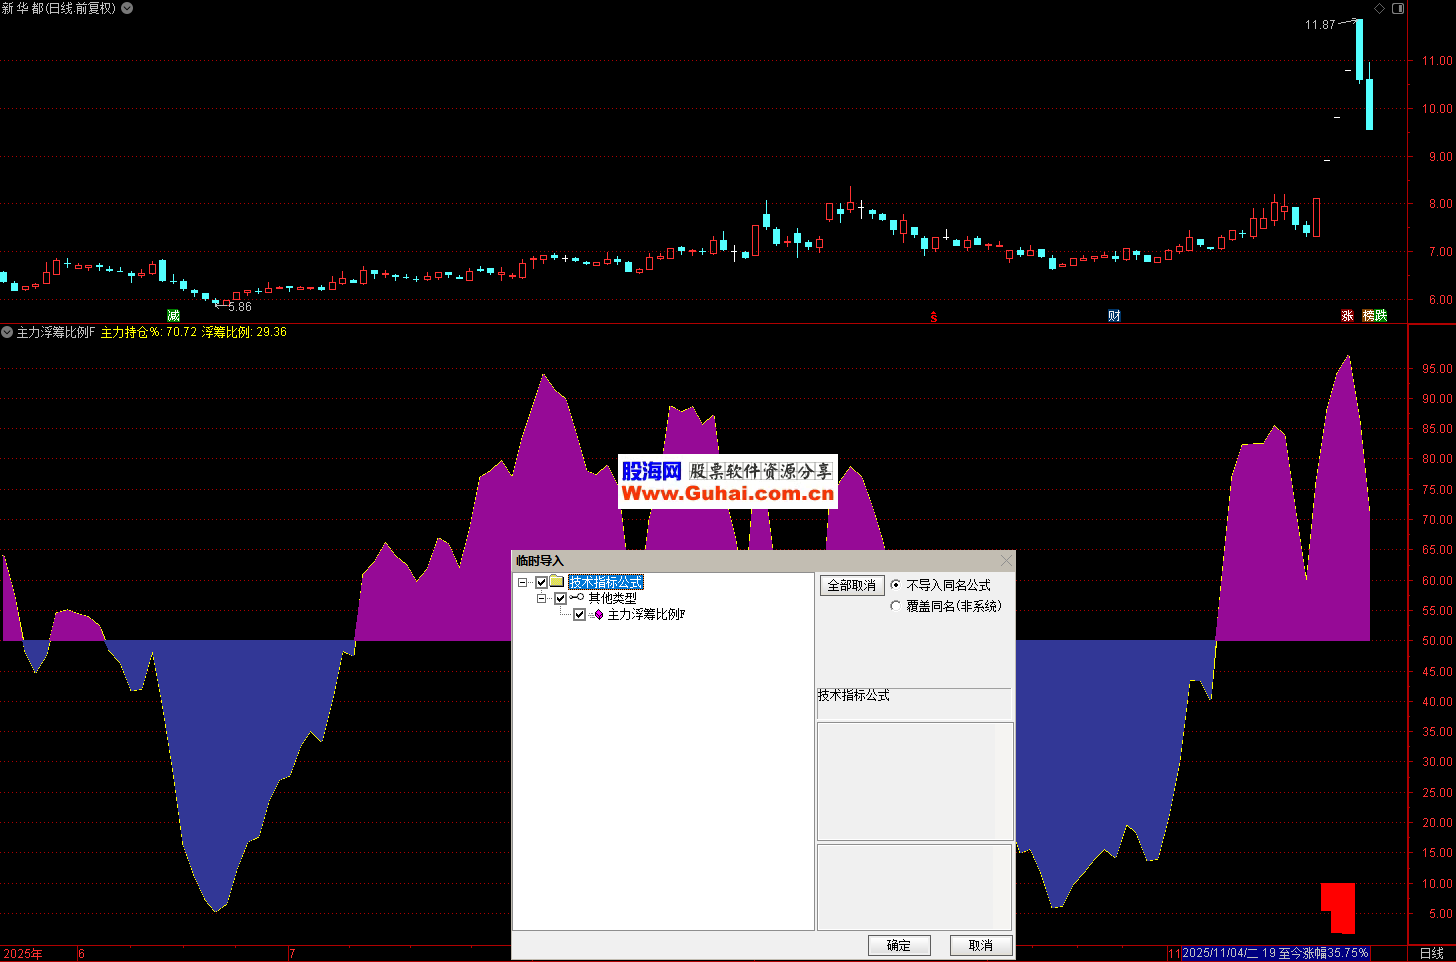Select the 主力浮筹比例F tree item
The image size is (1456, 962).
click(646, 615)
